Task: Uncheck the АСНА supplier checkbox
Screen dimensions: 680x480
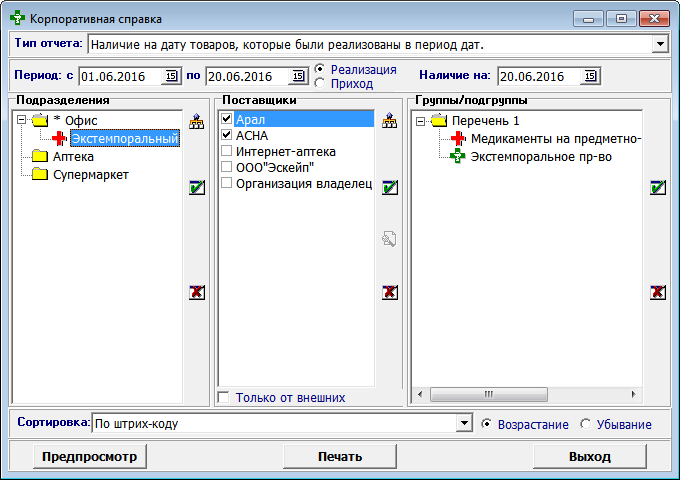Action: pos(226,135)
